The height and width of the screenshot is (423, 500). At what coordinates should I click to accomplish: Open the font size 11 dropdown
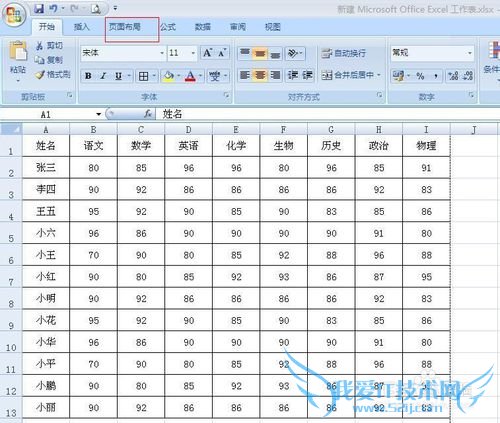tap(193, 53)
